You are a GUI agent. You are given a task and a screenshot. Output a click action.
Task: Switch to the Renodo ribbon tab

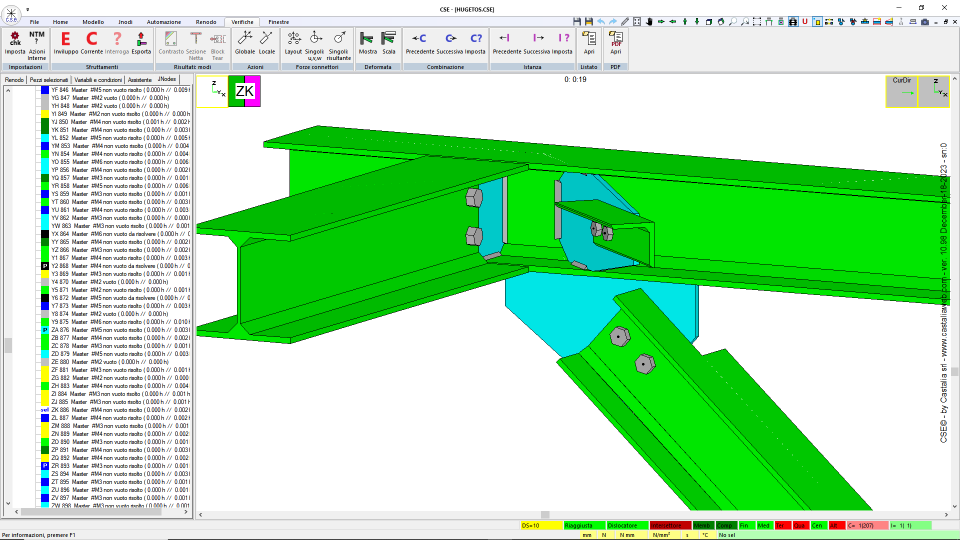pos(206,22)
